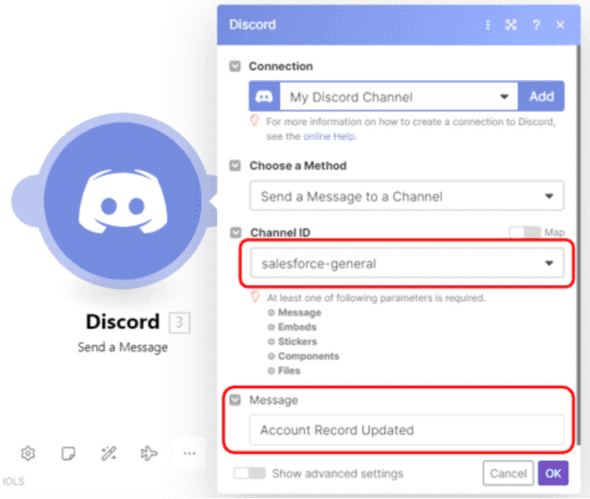This screenshot has height=499, width=590.
Task: Expand the Choose a Method dropdown
Action: [x=407, y=196]
